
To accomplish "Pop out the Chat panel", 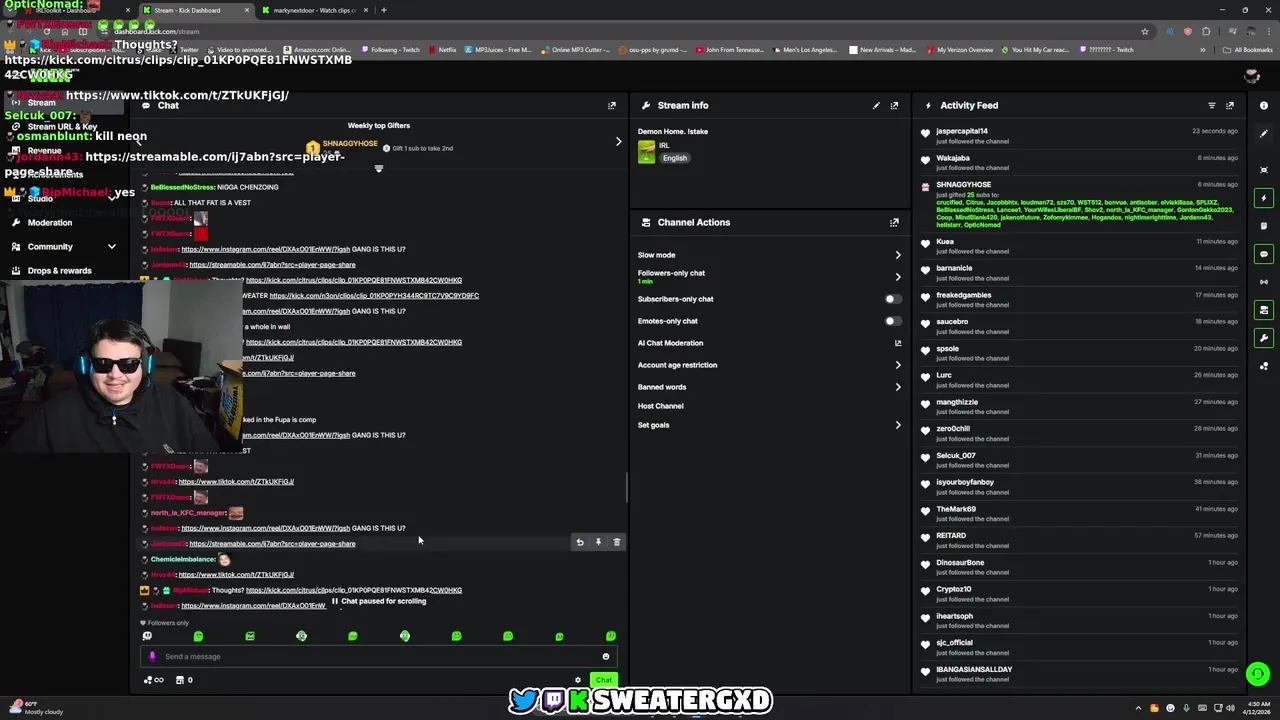I will [612, 105].
